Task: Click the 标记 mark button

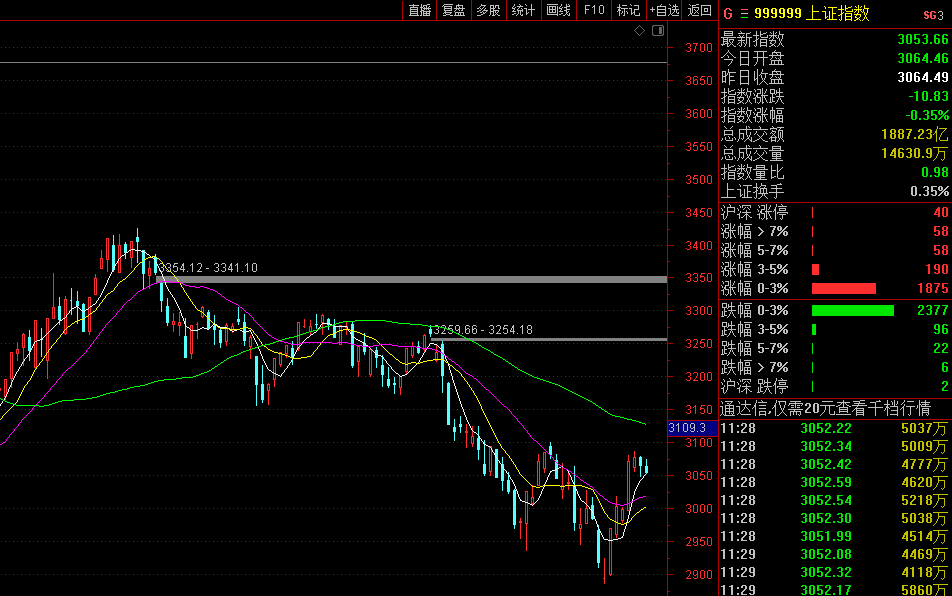Action: tap(628, 10)
